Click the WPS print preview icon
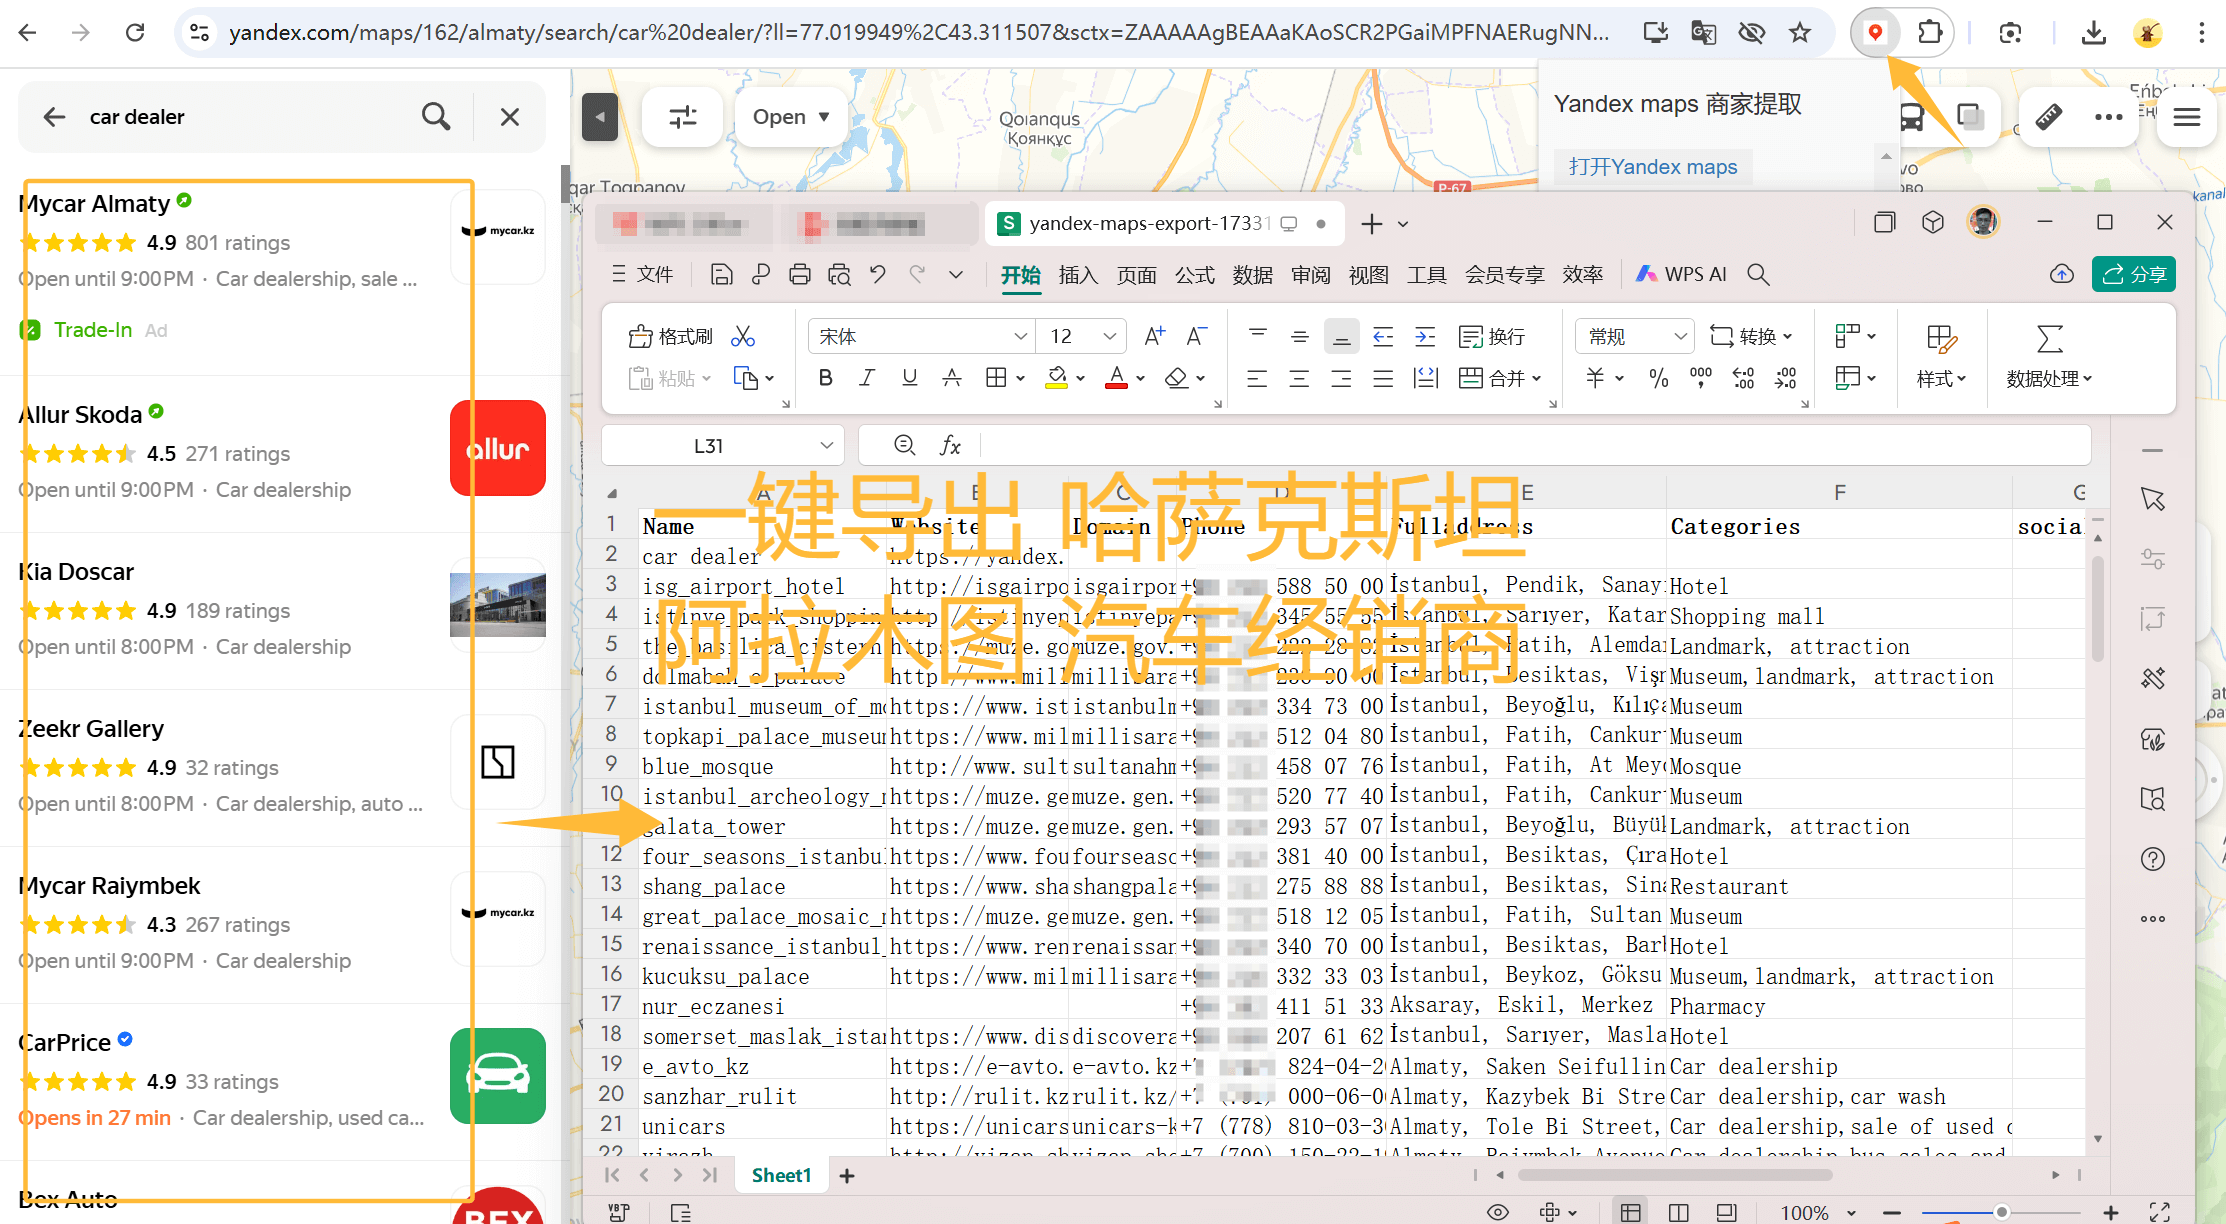The width and height of the screenshot is (2226, 1224). click(x=839, y=274)
